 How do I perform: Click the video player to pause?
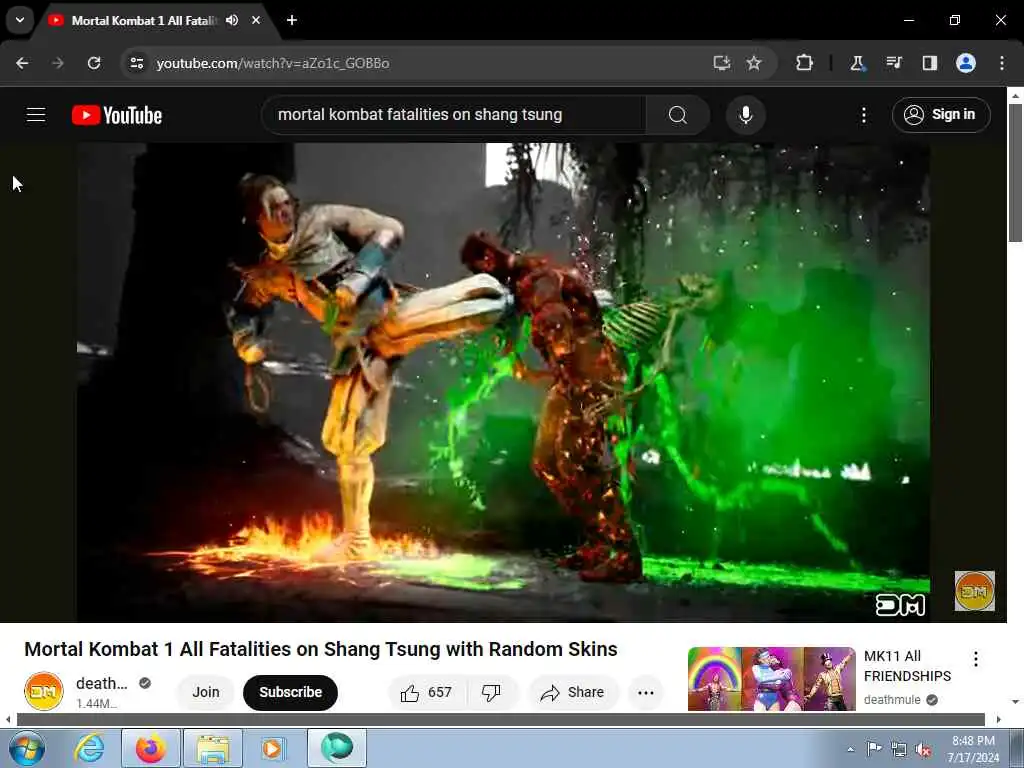tap(504, 382)
